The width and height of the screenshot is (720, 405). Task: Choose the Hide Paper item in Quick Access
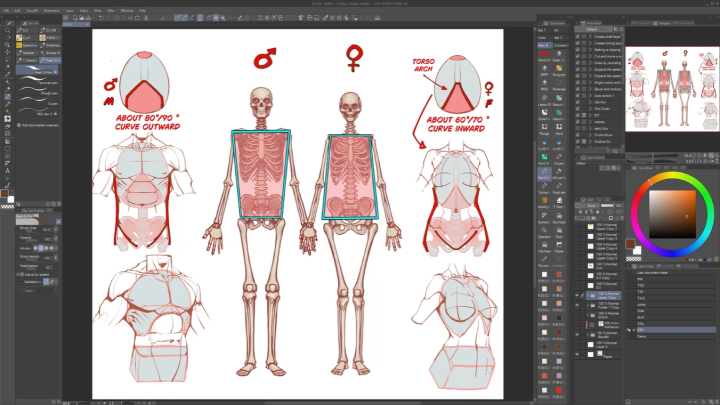coord(544,247)
